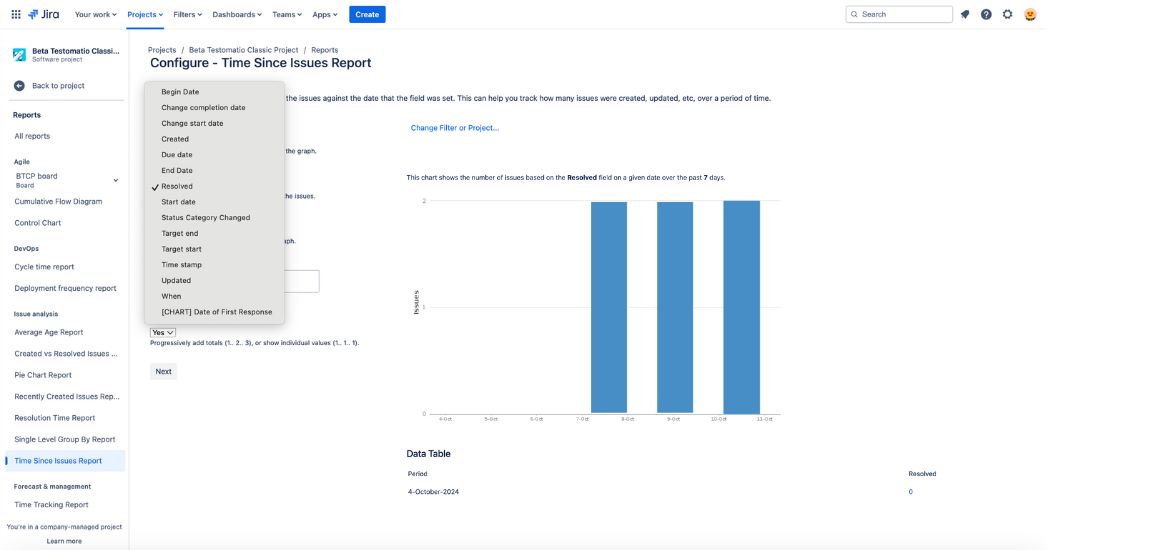1150x550 pixels.
Task: Open the Dashboards menu
Action: [x=237, y=14]
